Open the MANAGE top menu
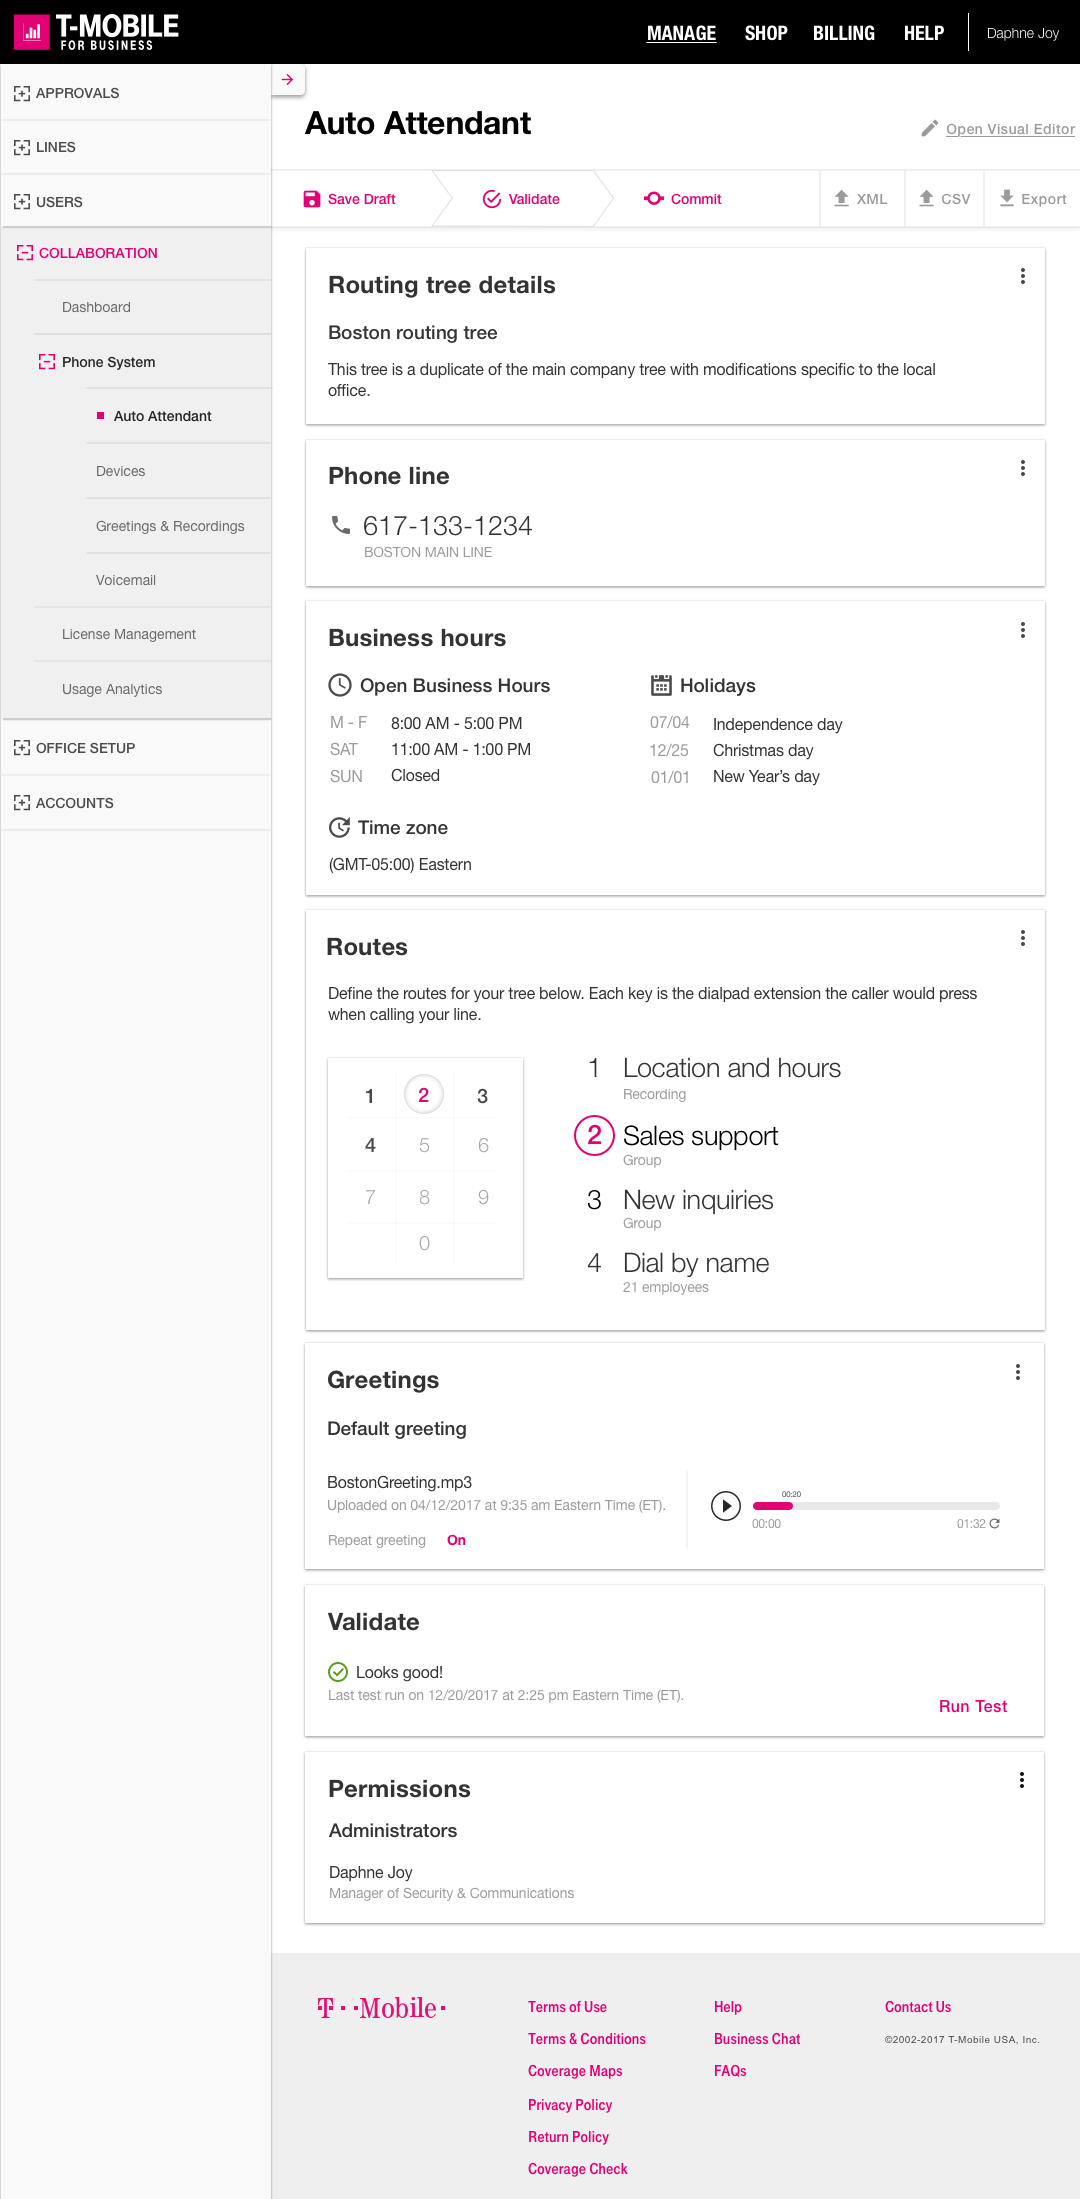 [x=681, y=33]
